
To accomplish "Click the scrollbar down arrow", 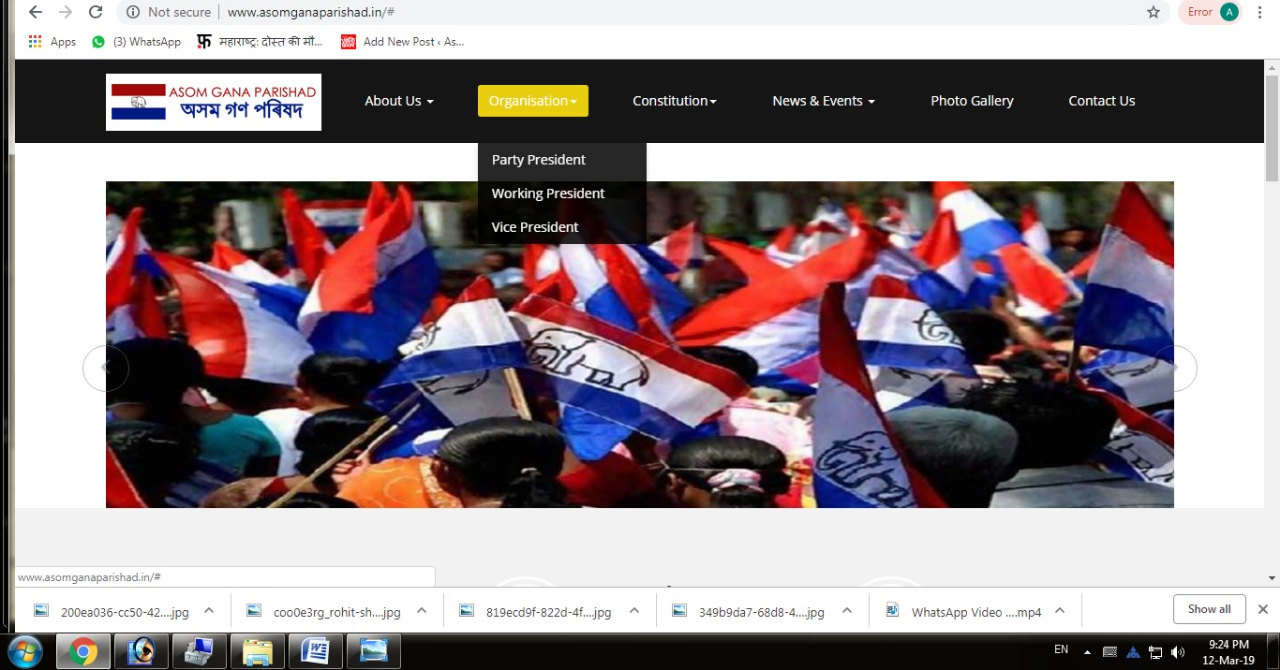I will [x=1272, y=578].
